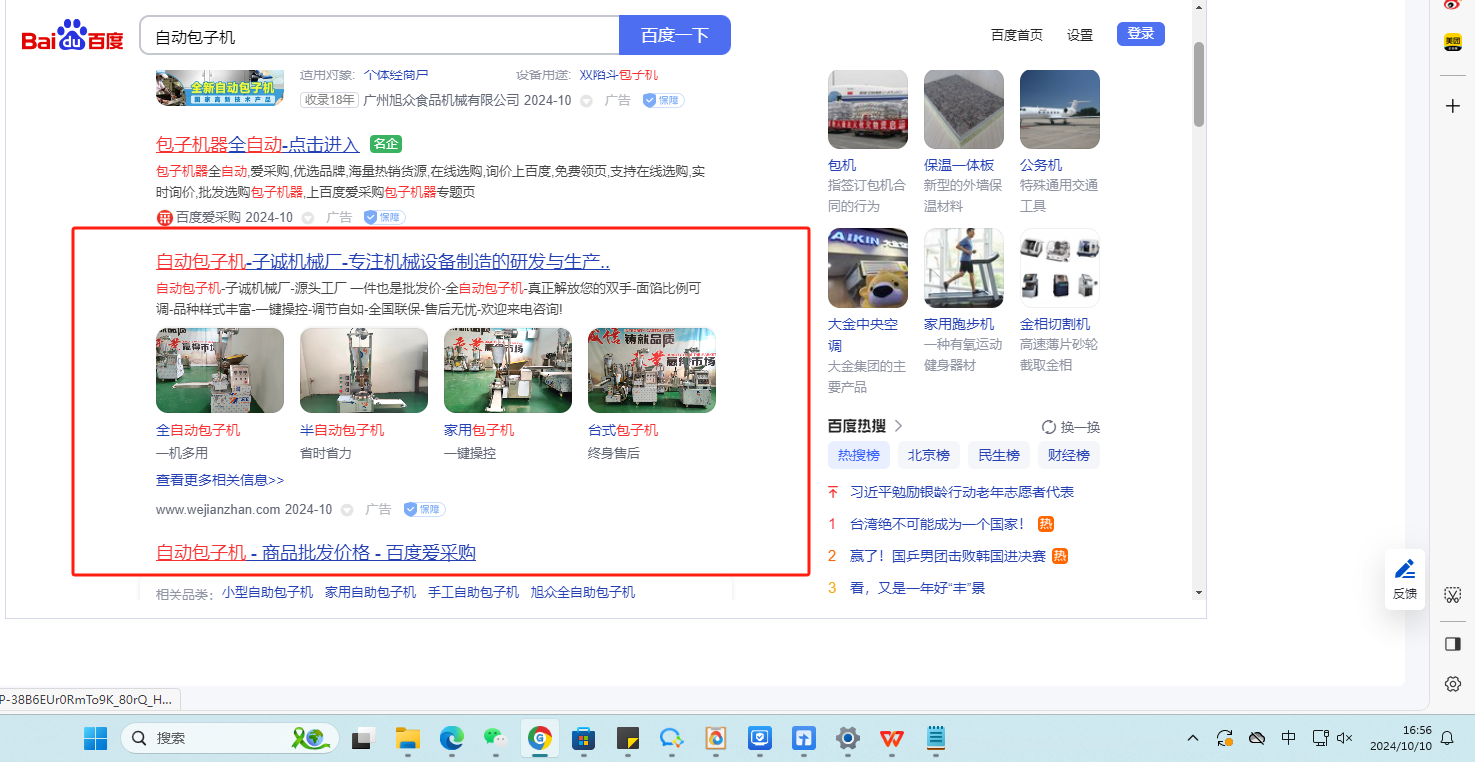The width and height of the screenshot is (1475, 762).
Task: Expand the 百度热搜 chevron arrow
Action: (898, 426)
